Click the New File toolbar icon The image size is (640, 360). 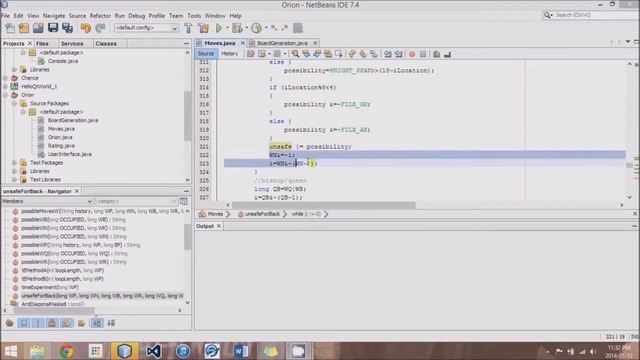click(10, 28)
